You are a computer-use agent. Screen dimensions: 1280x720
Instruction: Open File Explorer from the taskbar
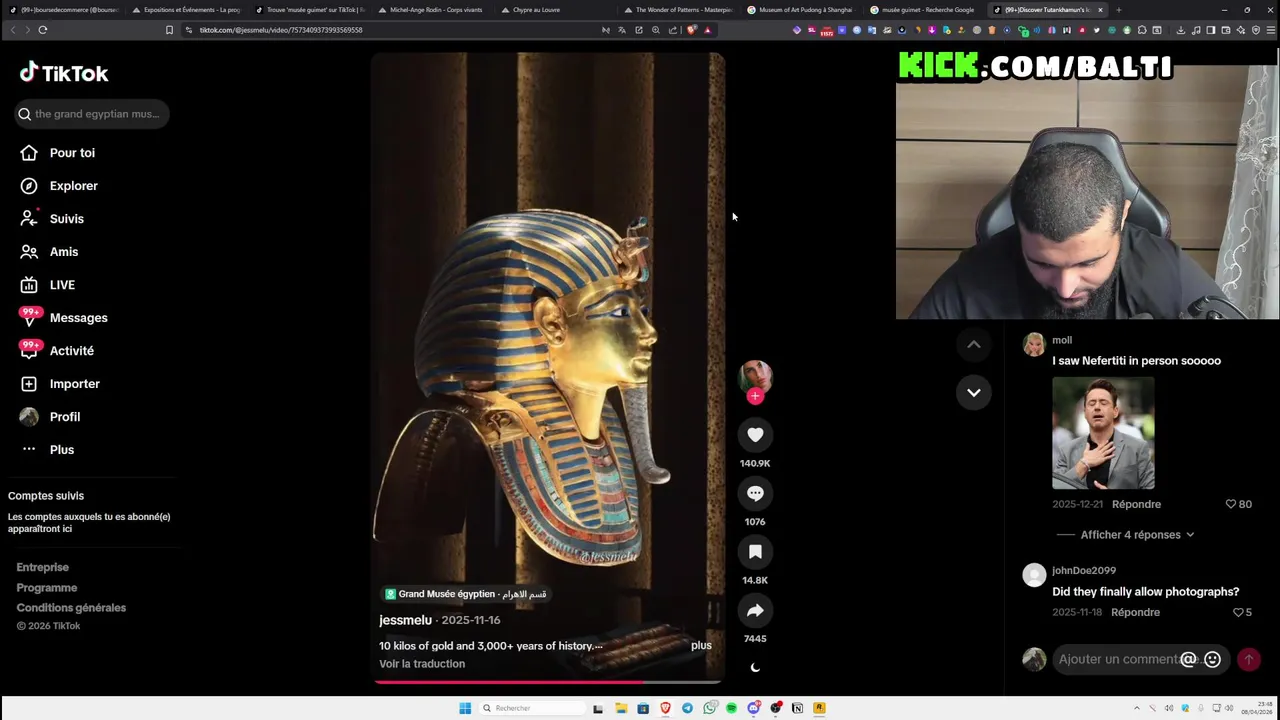[x=621, y=708]
